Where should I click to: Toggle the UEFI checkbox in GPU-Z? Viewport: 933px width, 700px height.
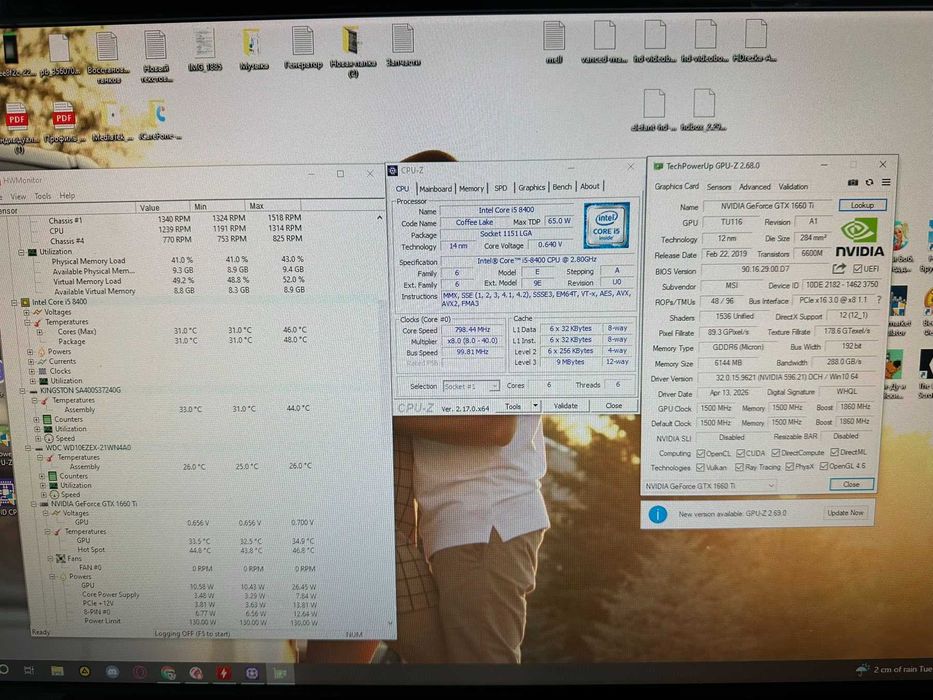pos(857,269)
